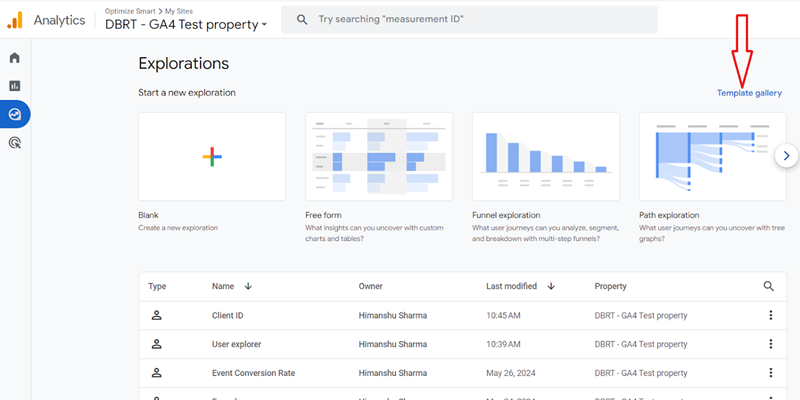Screen dimensions: 800x400
Task: Open the Reports sidebar icon
Action: point(15,86)
